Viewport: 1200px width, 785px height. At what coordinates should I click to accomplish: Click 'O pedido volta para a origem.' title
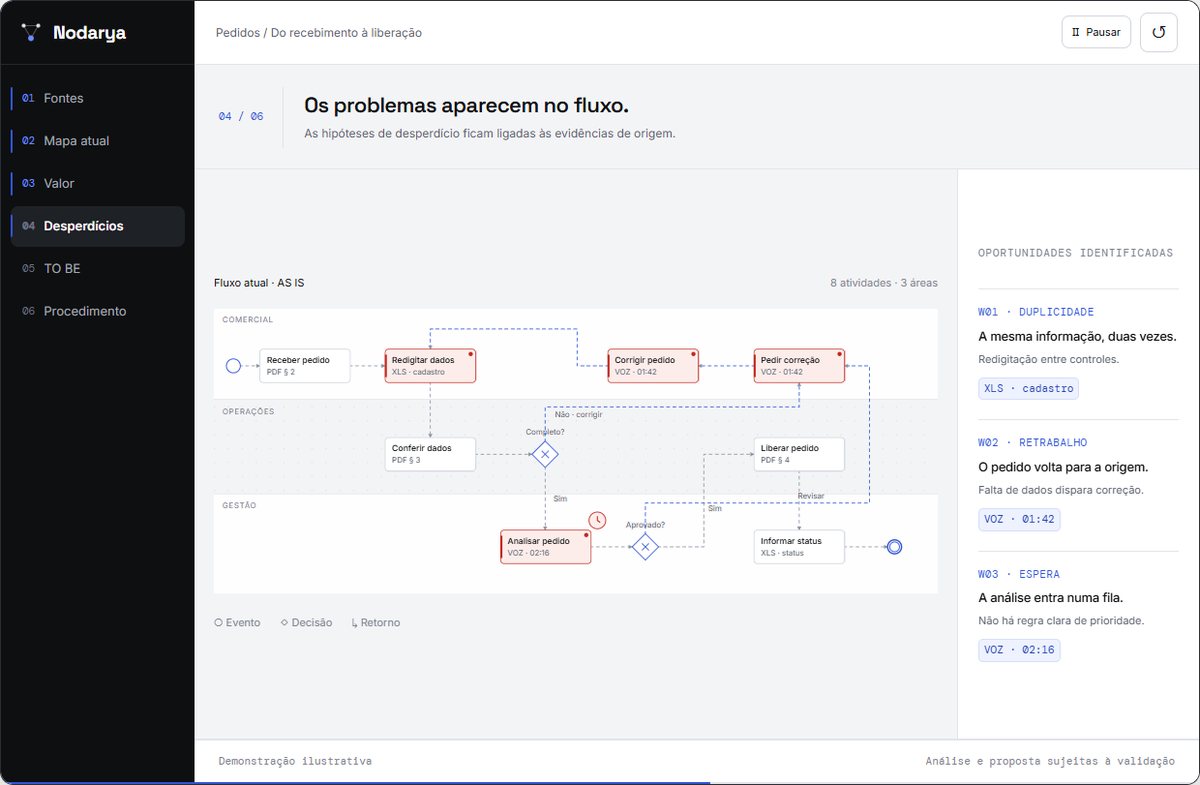point(1063,467)
